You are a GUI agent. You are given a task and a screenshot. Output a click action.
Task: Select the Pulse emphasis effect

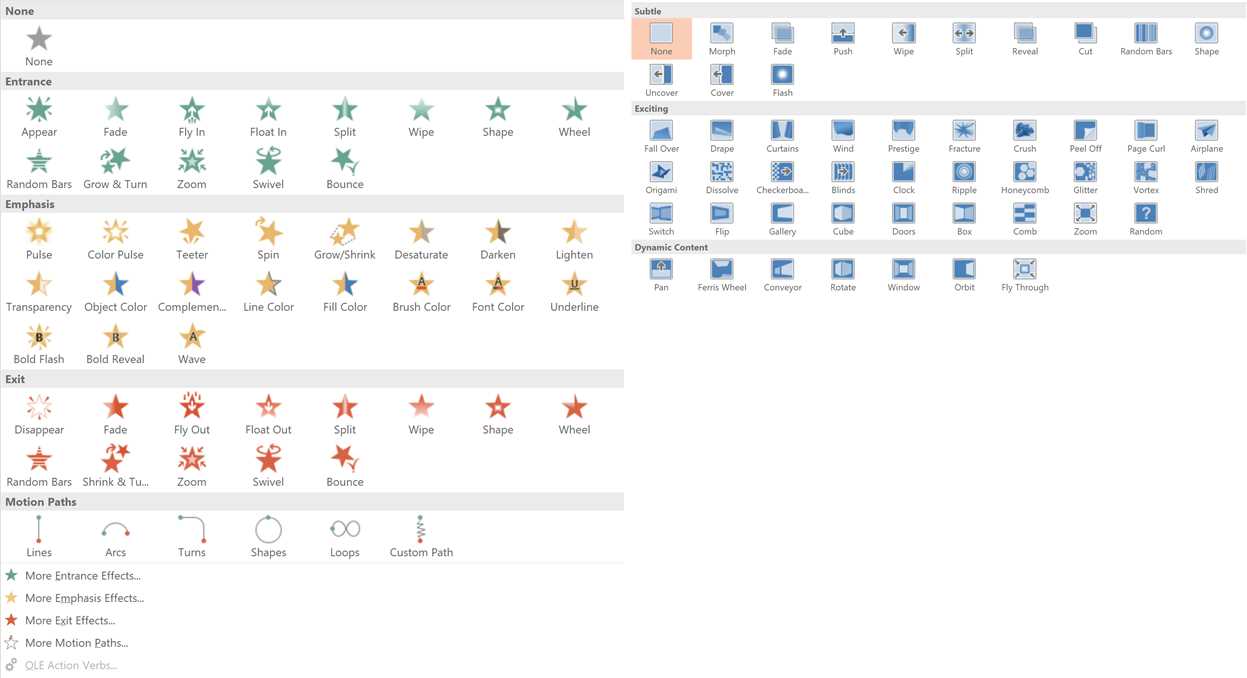point(39,232)
